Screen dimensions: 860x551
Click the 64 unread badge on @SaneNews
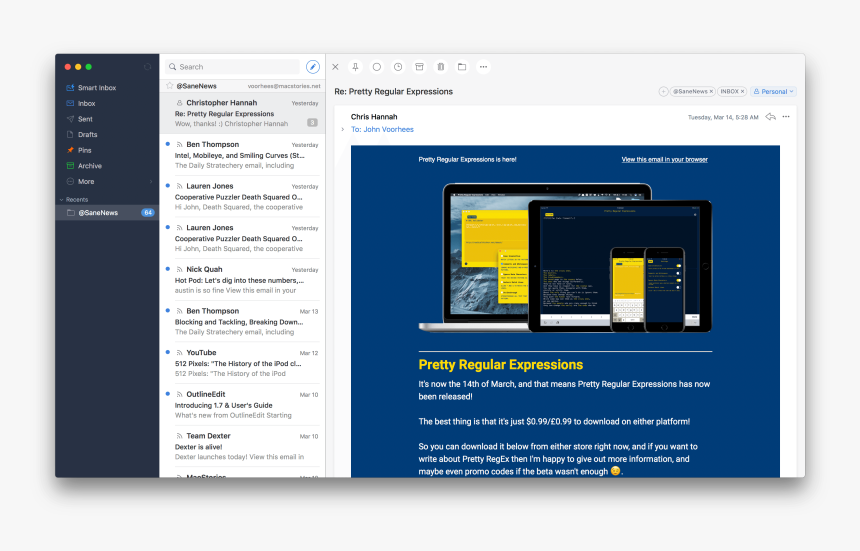(x=148, y=213)
